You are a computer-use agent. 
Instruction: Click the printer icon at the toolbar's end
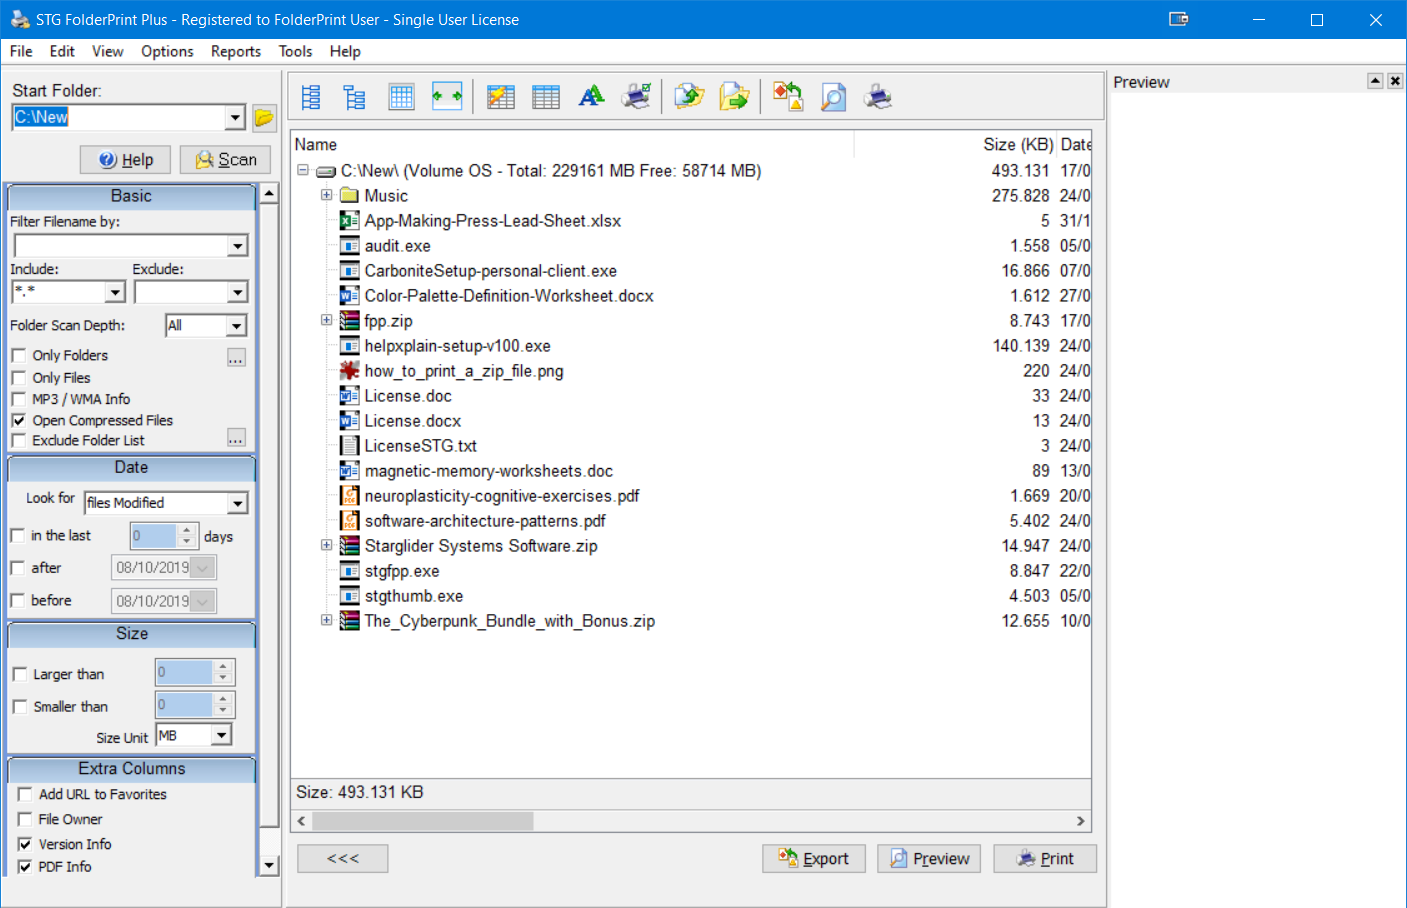[x=878, y=96]
